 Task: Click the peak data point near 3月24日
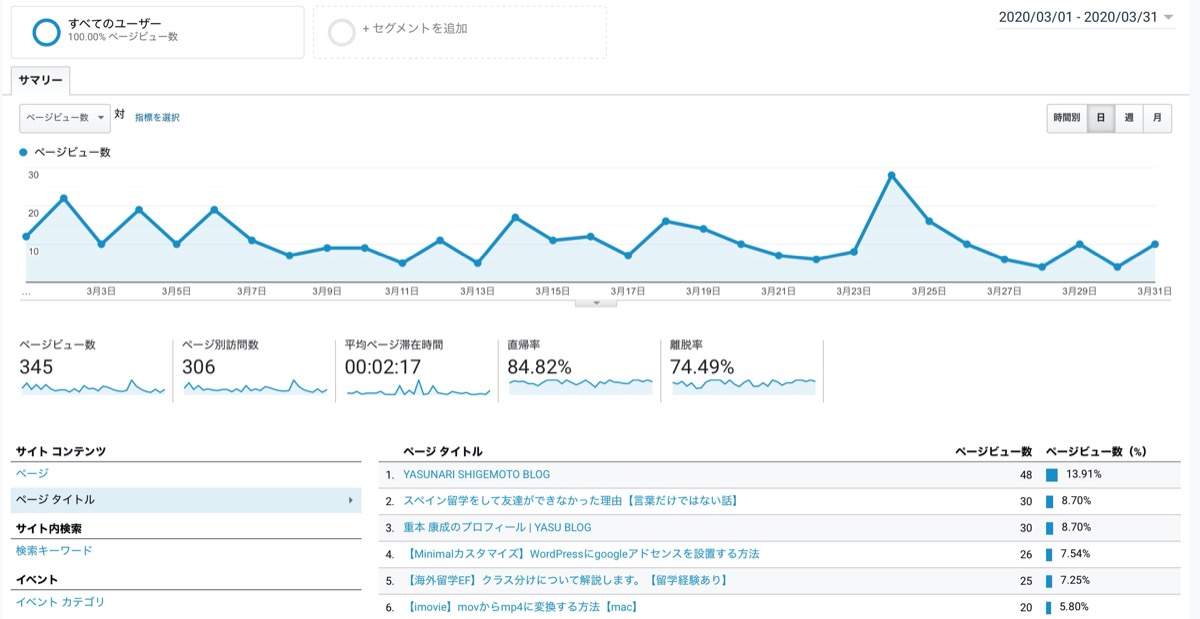[x=891, y=176]
